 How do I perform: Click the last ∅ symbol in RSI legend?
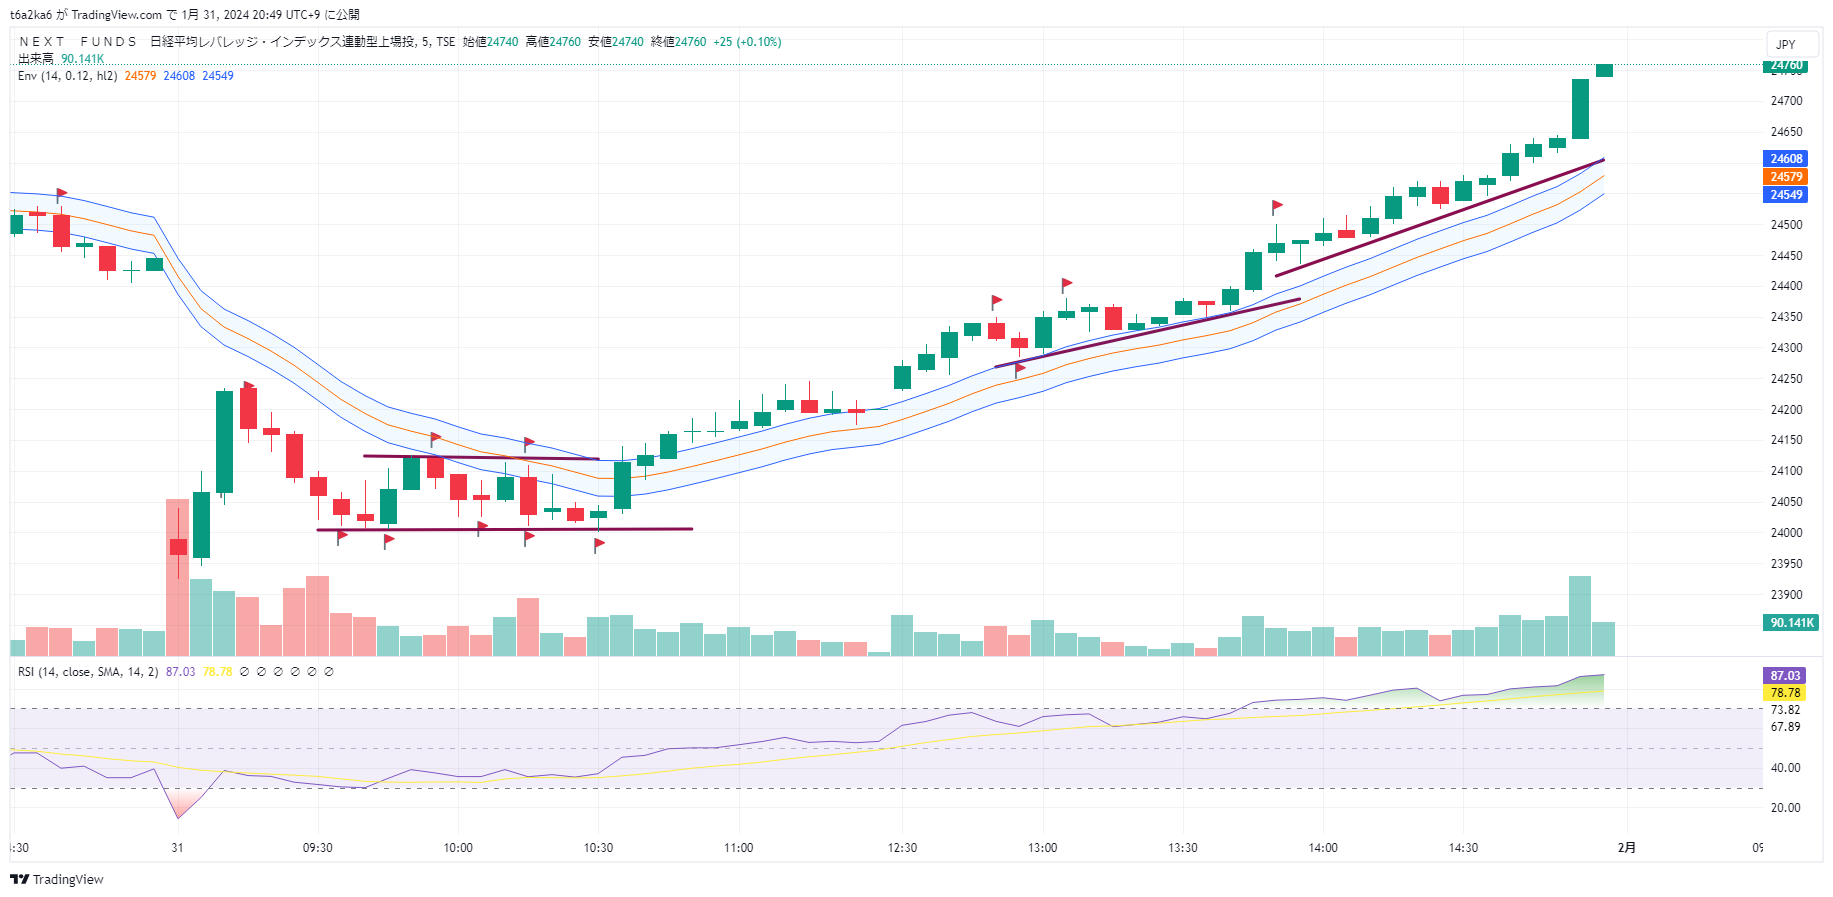coord(329,672)
